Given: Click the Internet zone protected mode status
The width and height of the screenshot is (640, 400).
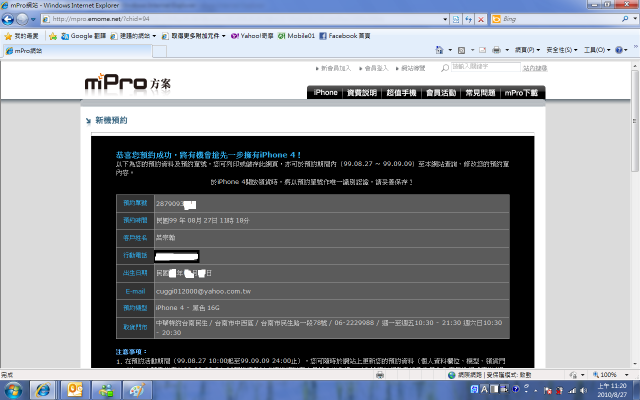Looking at the screenshot, I should tap(489, 375).
